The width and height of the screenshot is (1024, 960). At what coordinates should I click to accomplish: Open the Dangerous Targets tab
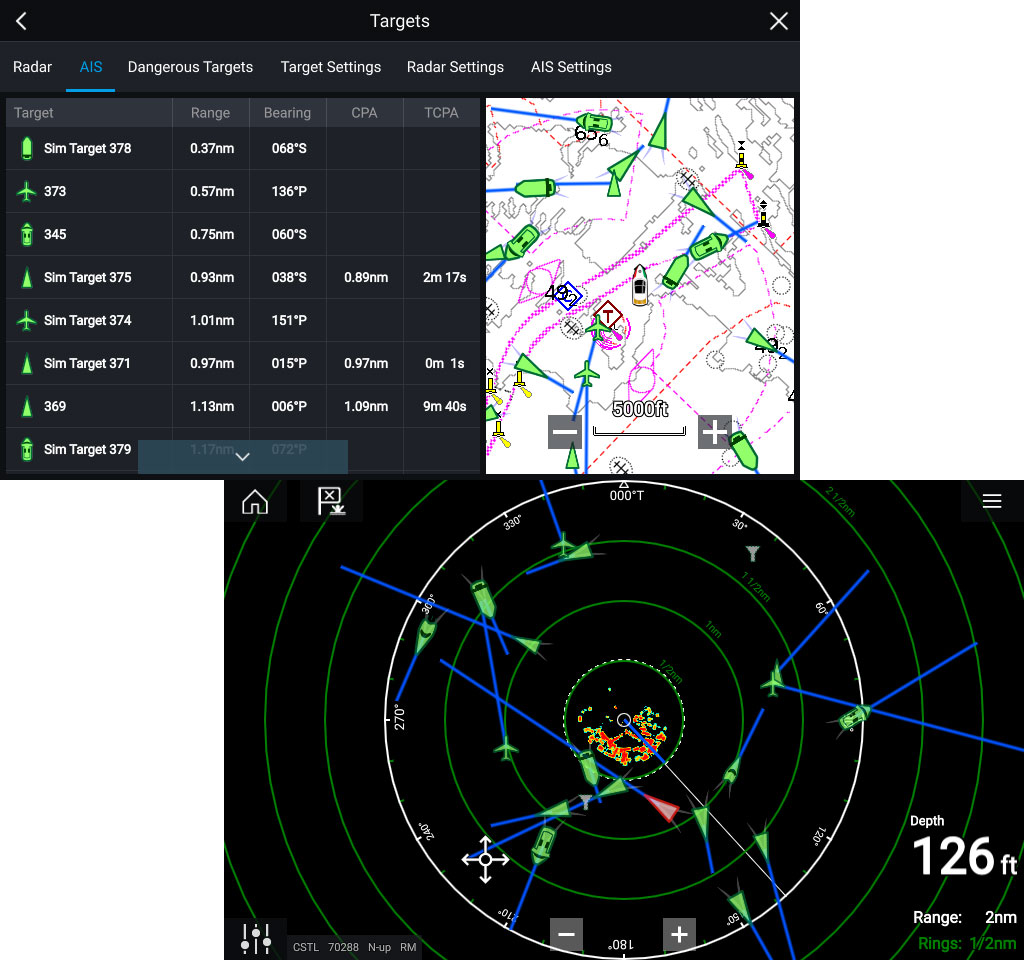[x=190, y=67]
